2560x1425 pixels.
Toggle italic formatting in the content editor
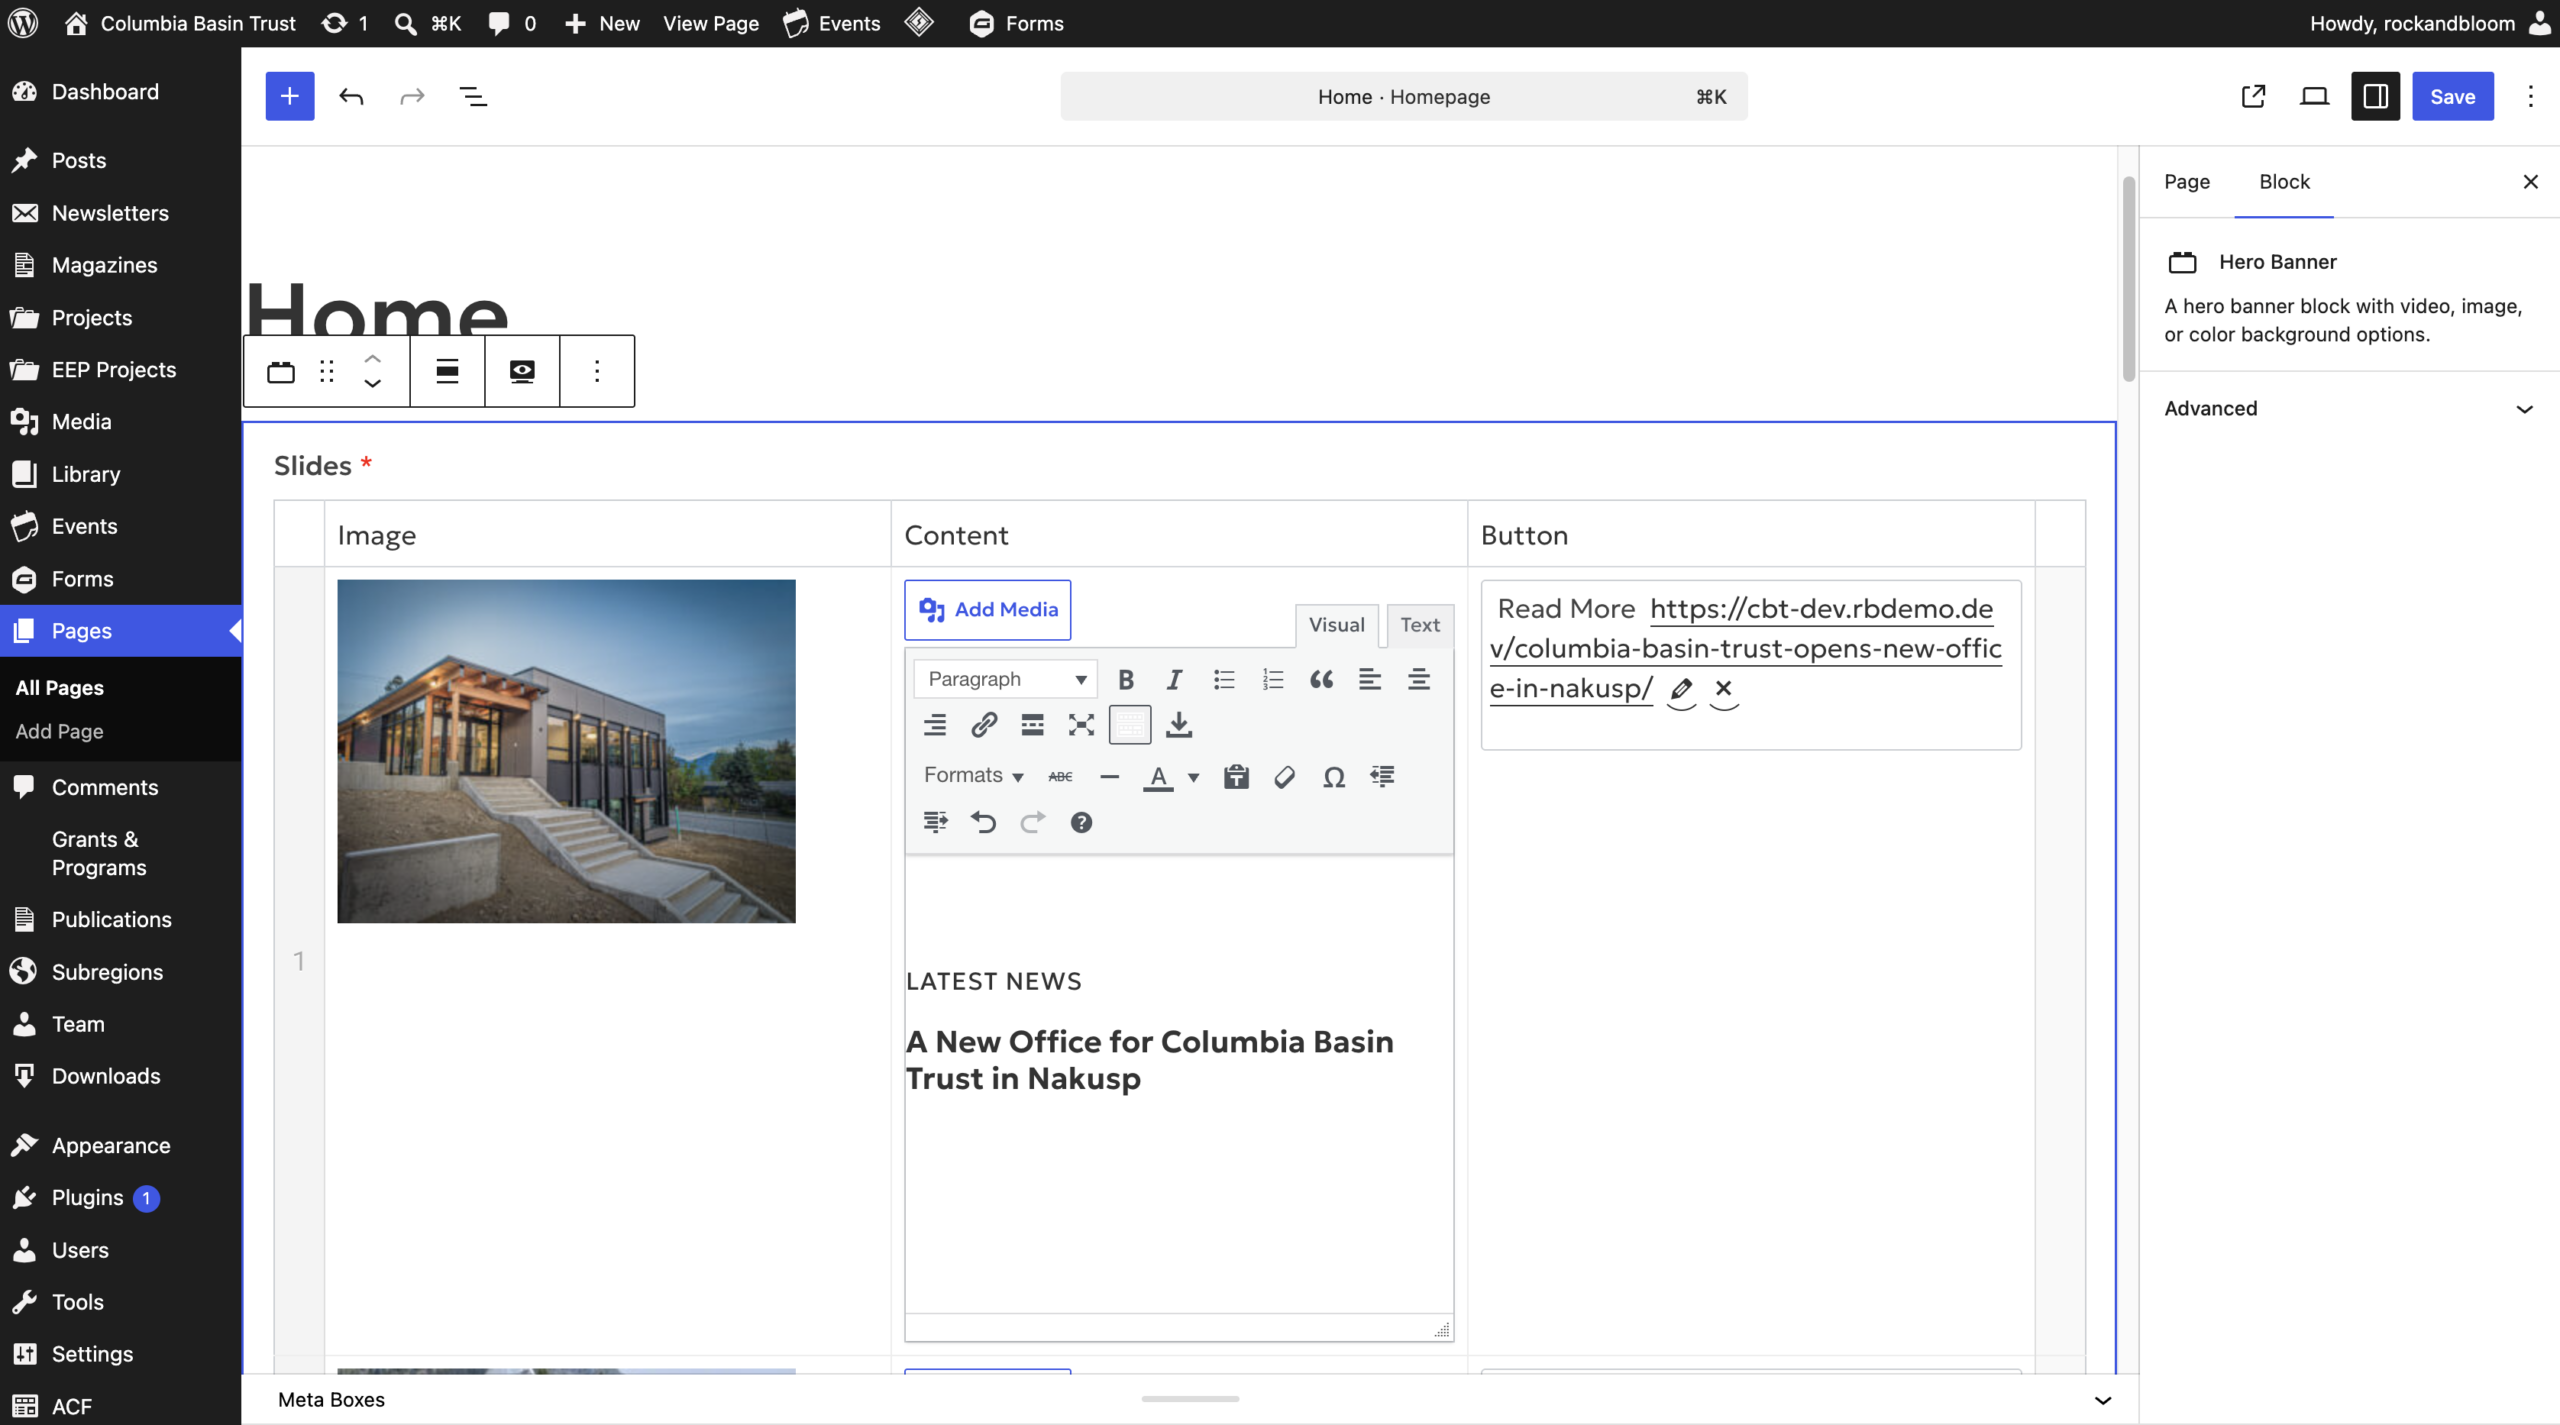coord(1175,680)
